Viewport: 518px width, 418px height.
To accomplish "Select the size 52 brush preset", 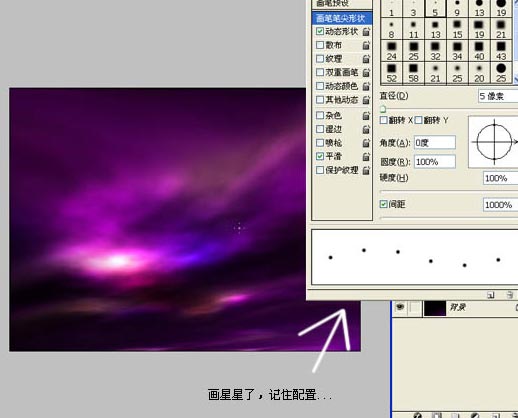I will (x=391, y=73).
